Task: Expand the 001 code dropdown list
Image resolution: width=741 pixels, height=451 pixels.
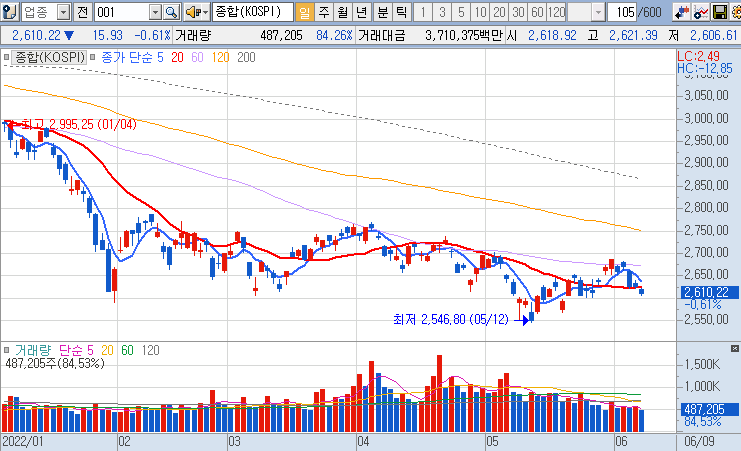Action: coord(155,12)
